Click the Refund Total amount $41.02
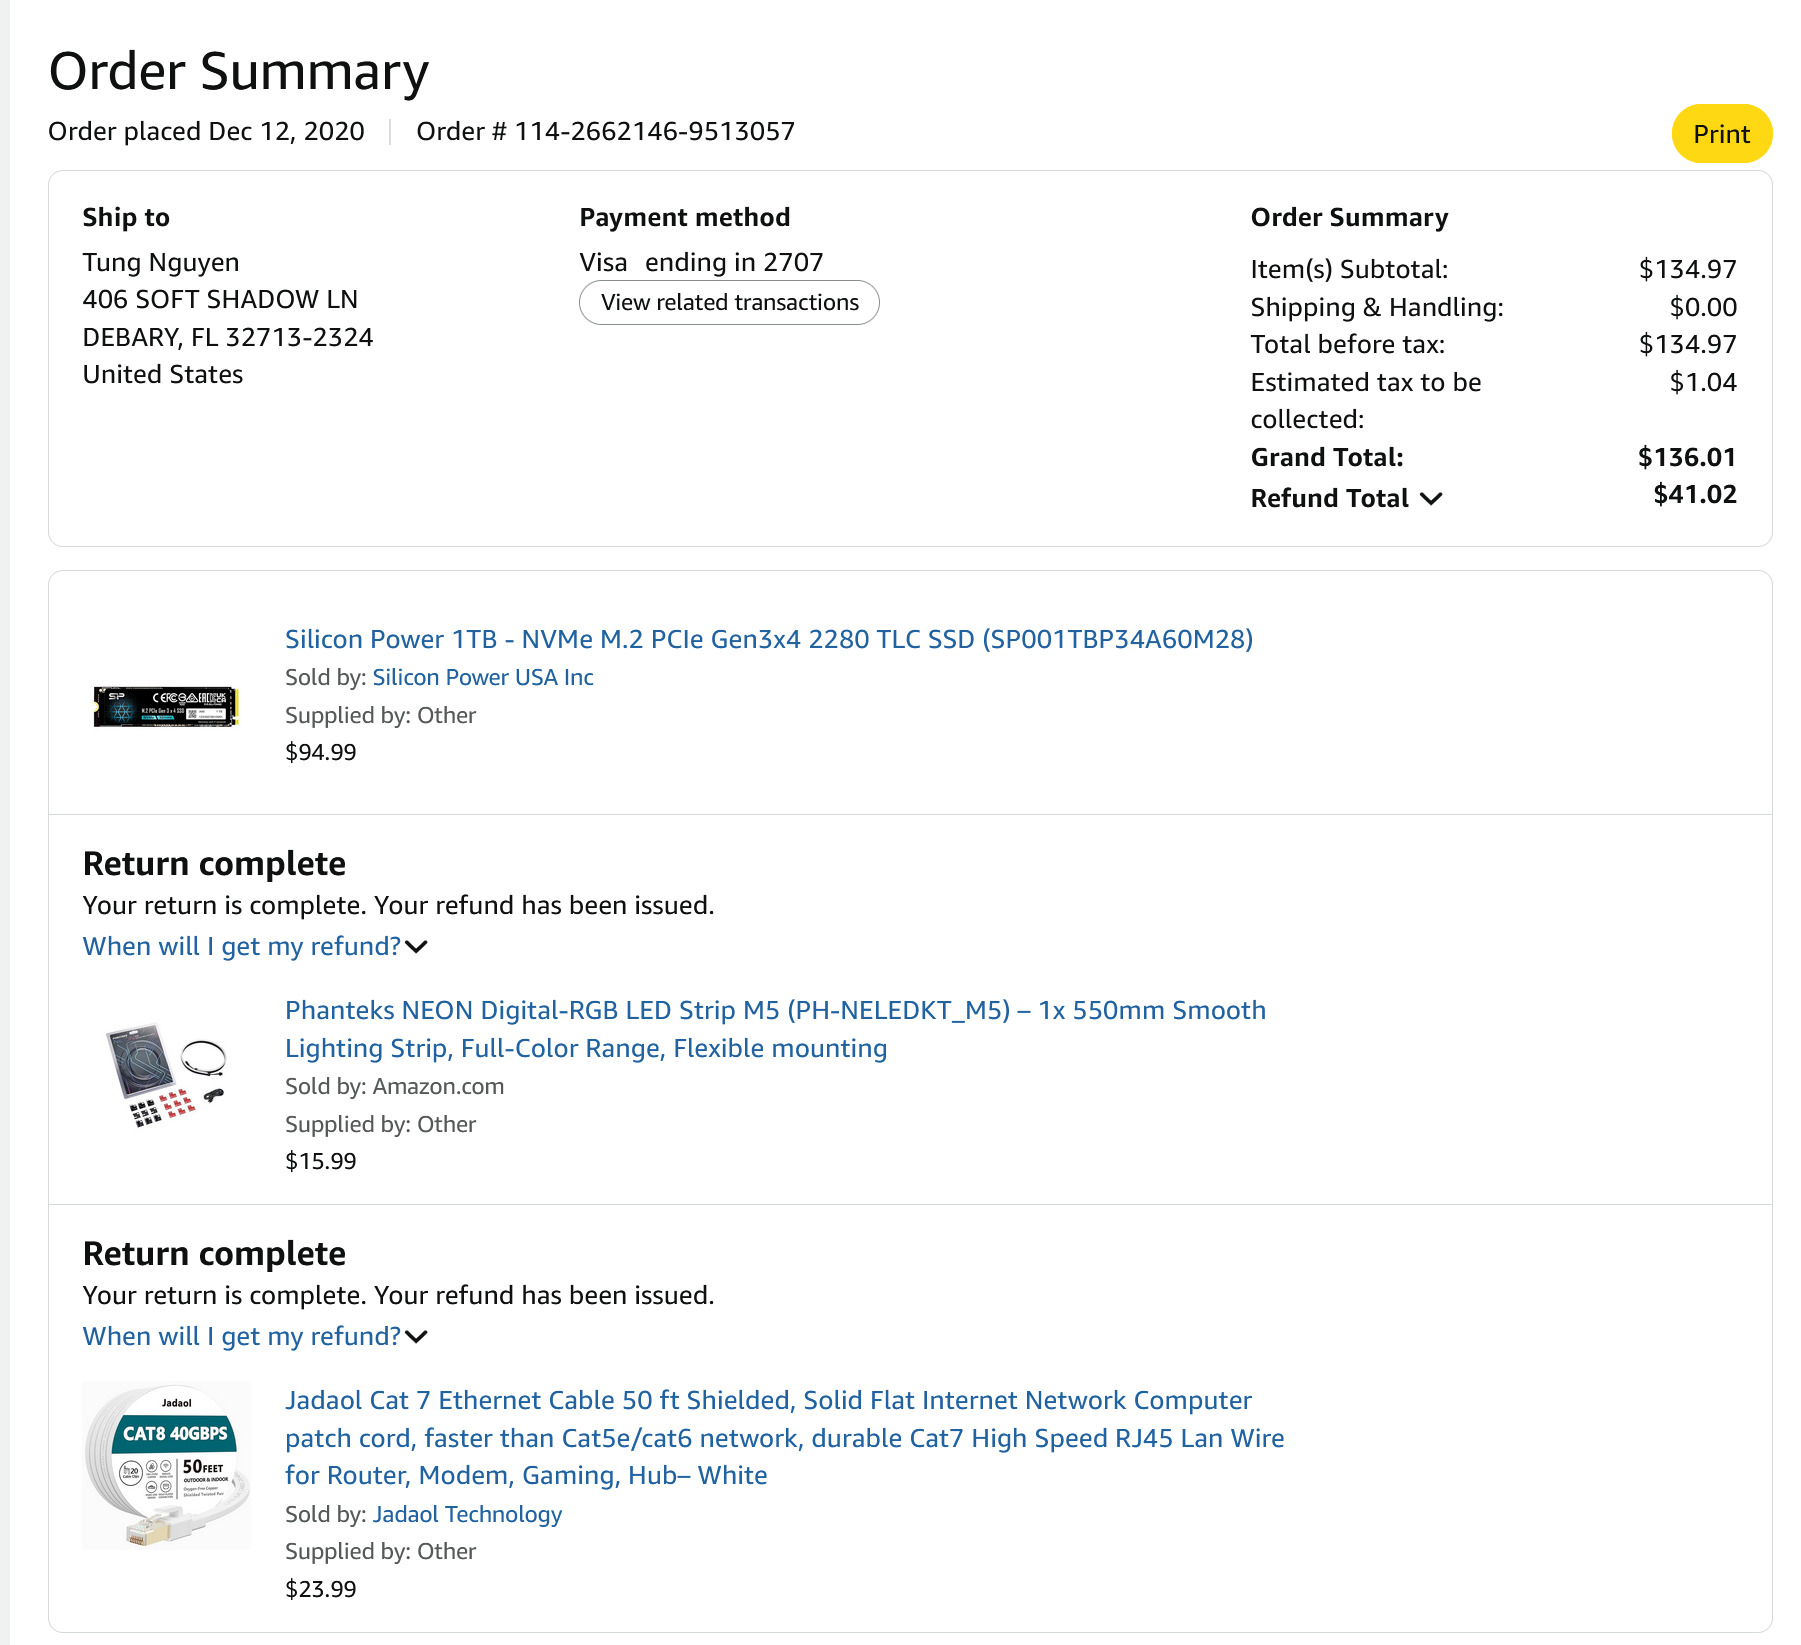Screen dimensions: 1801x1645 1694,494
